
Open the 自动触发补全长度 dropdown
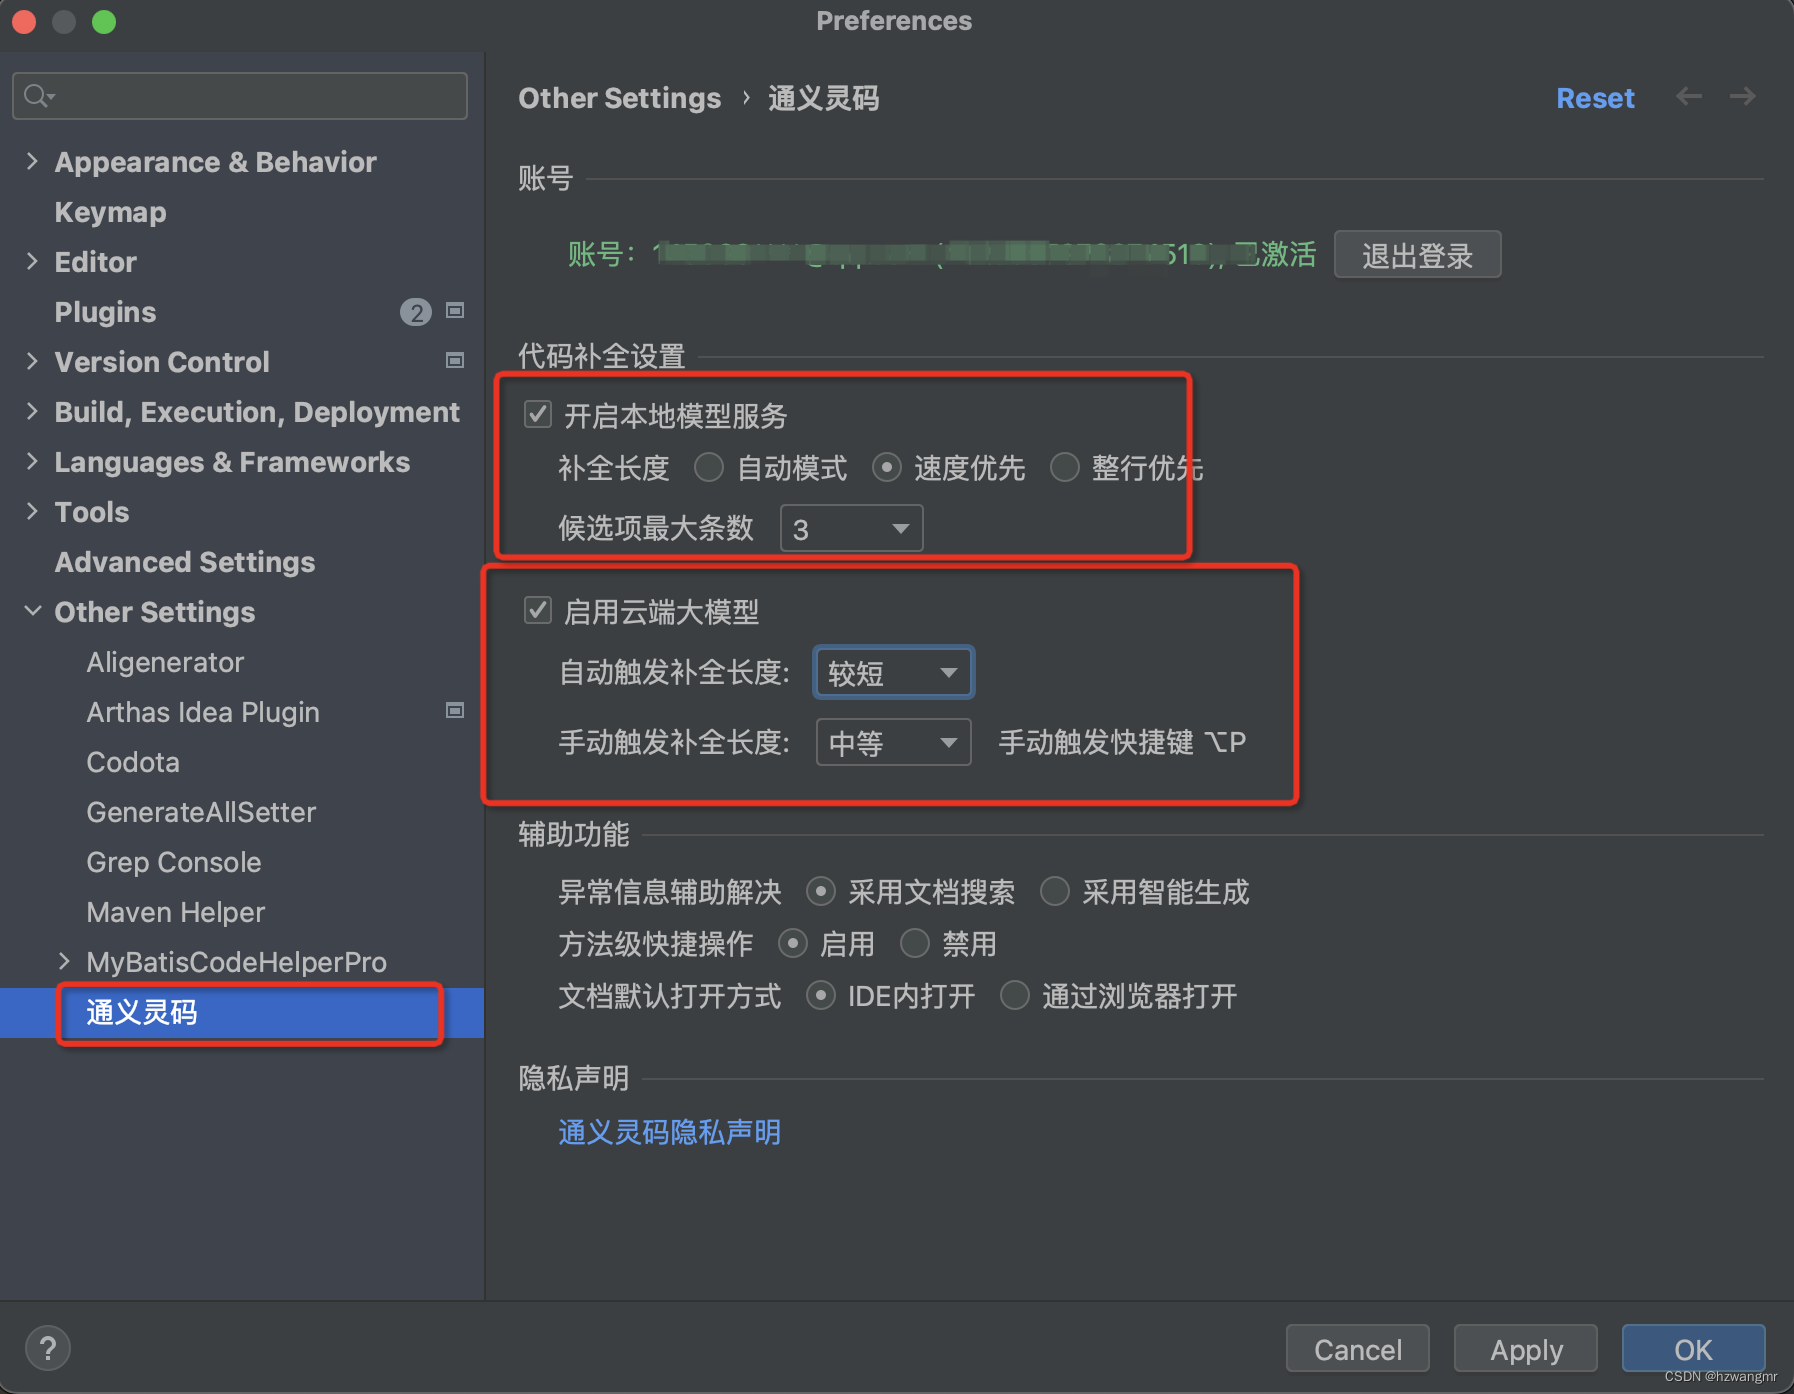pos(894,672)
